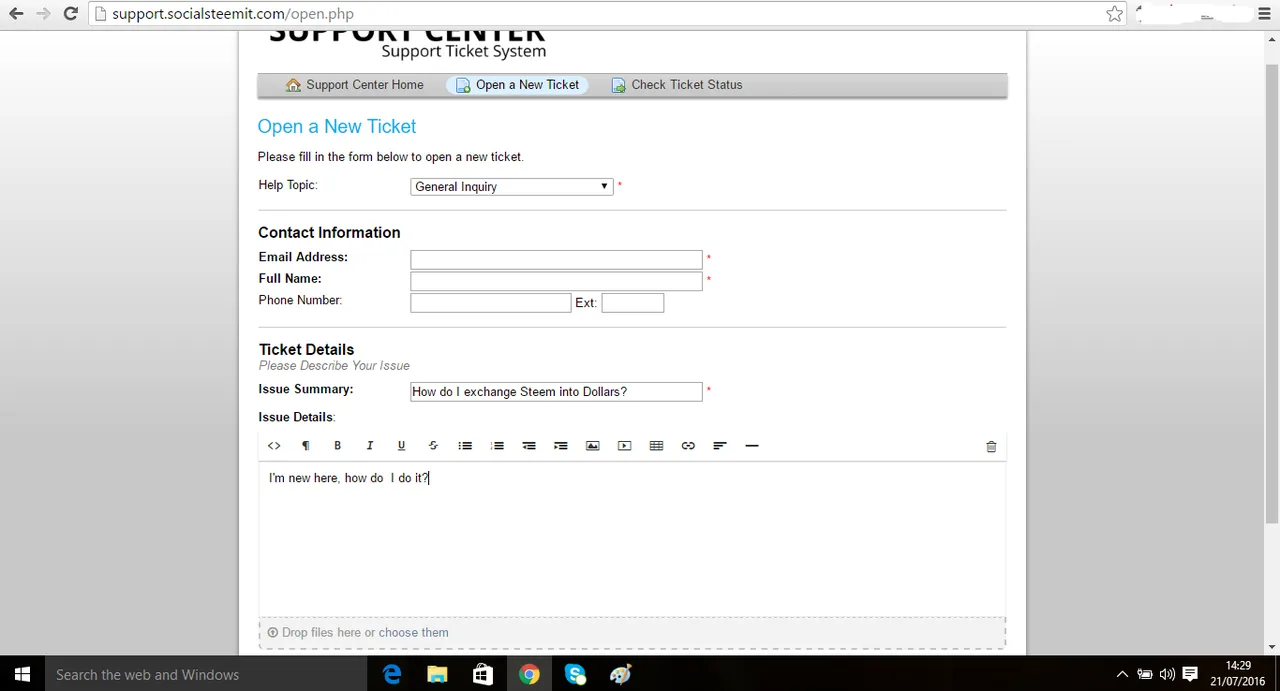Outdent the current paragraph
Viewport: 1280px width, 691px height.
click(x=529, y=446)
